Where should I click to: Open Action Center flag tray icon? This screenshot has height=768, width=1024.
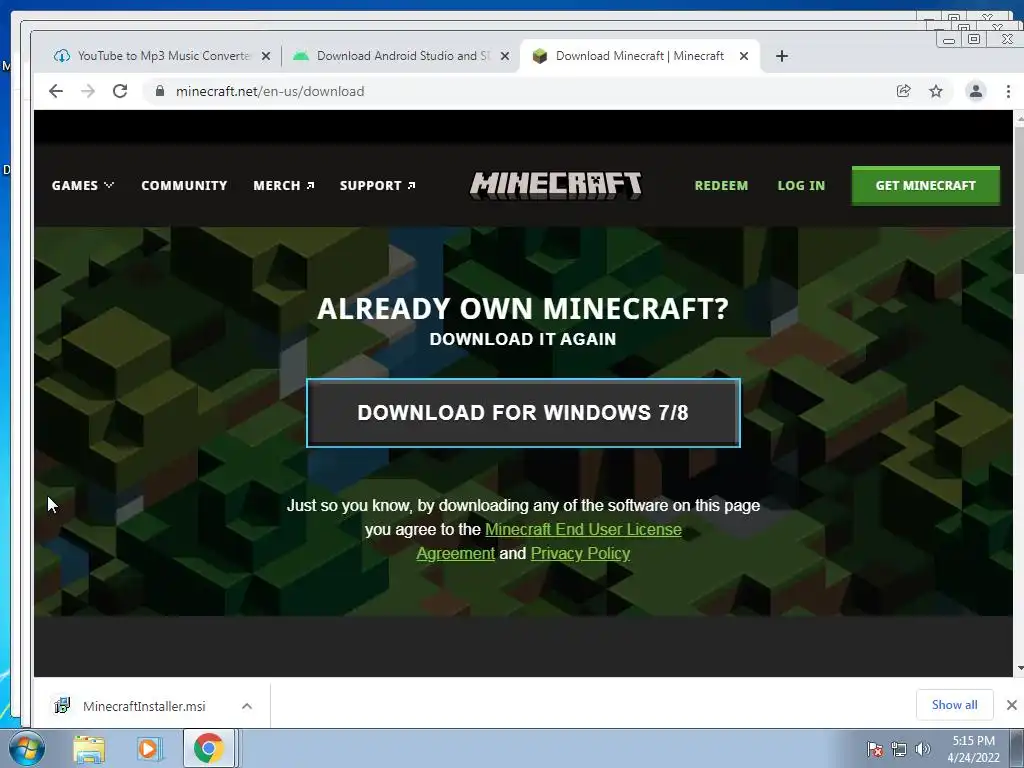click(x=874, y=749)
